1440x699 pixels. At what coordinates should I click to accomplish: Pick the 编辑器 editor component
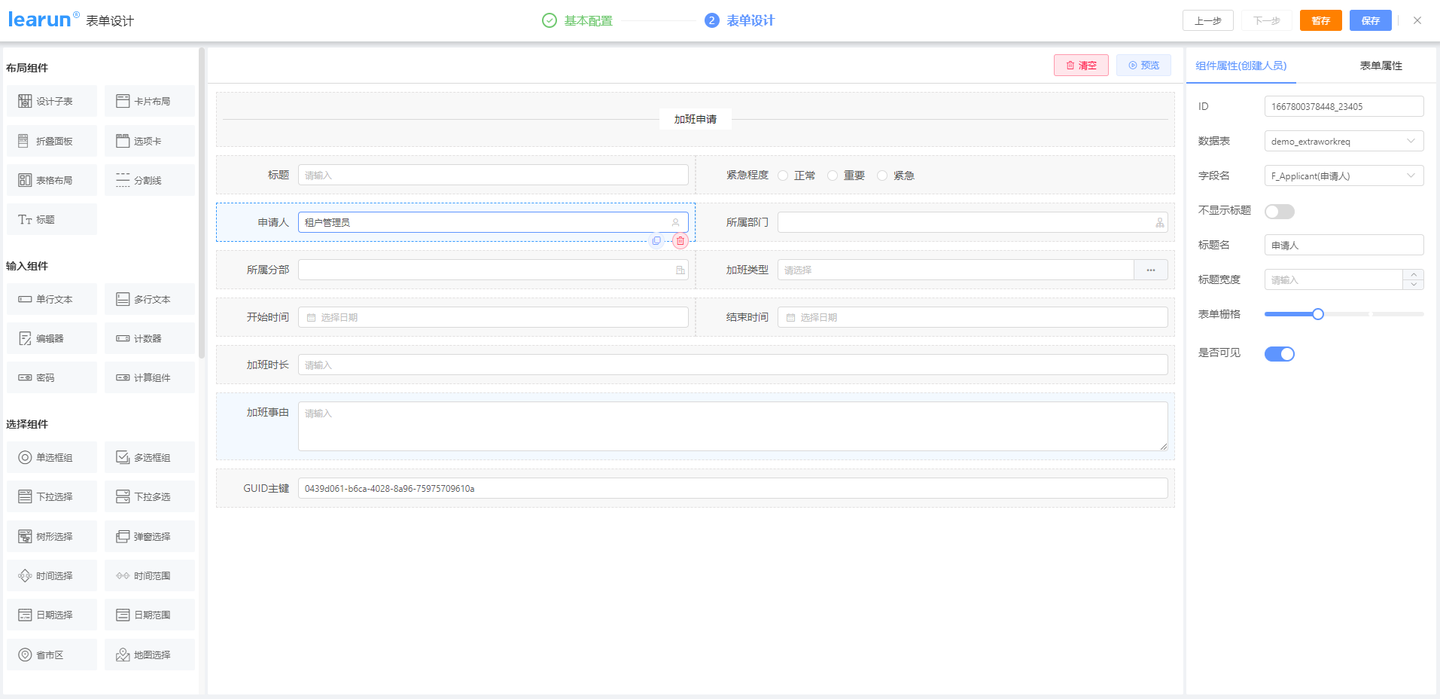click(52, 338)
